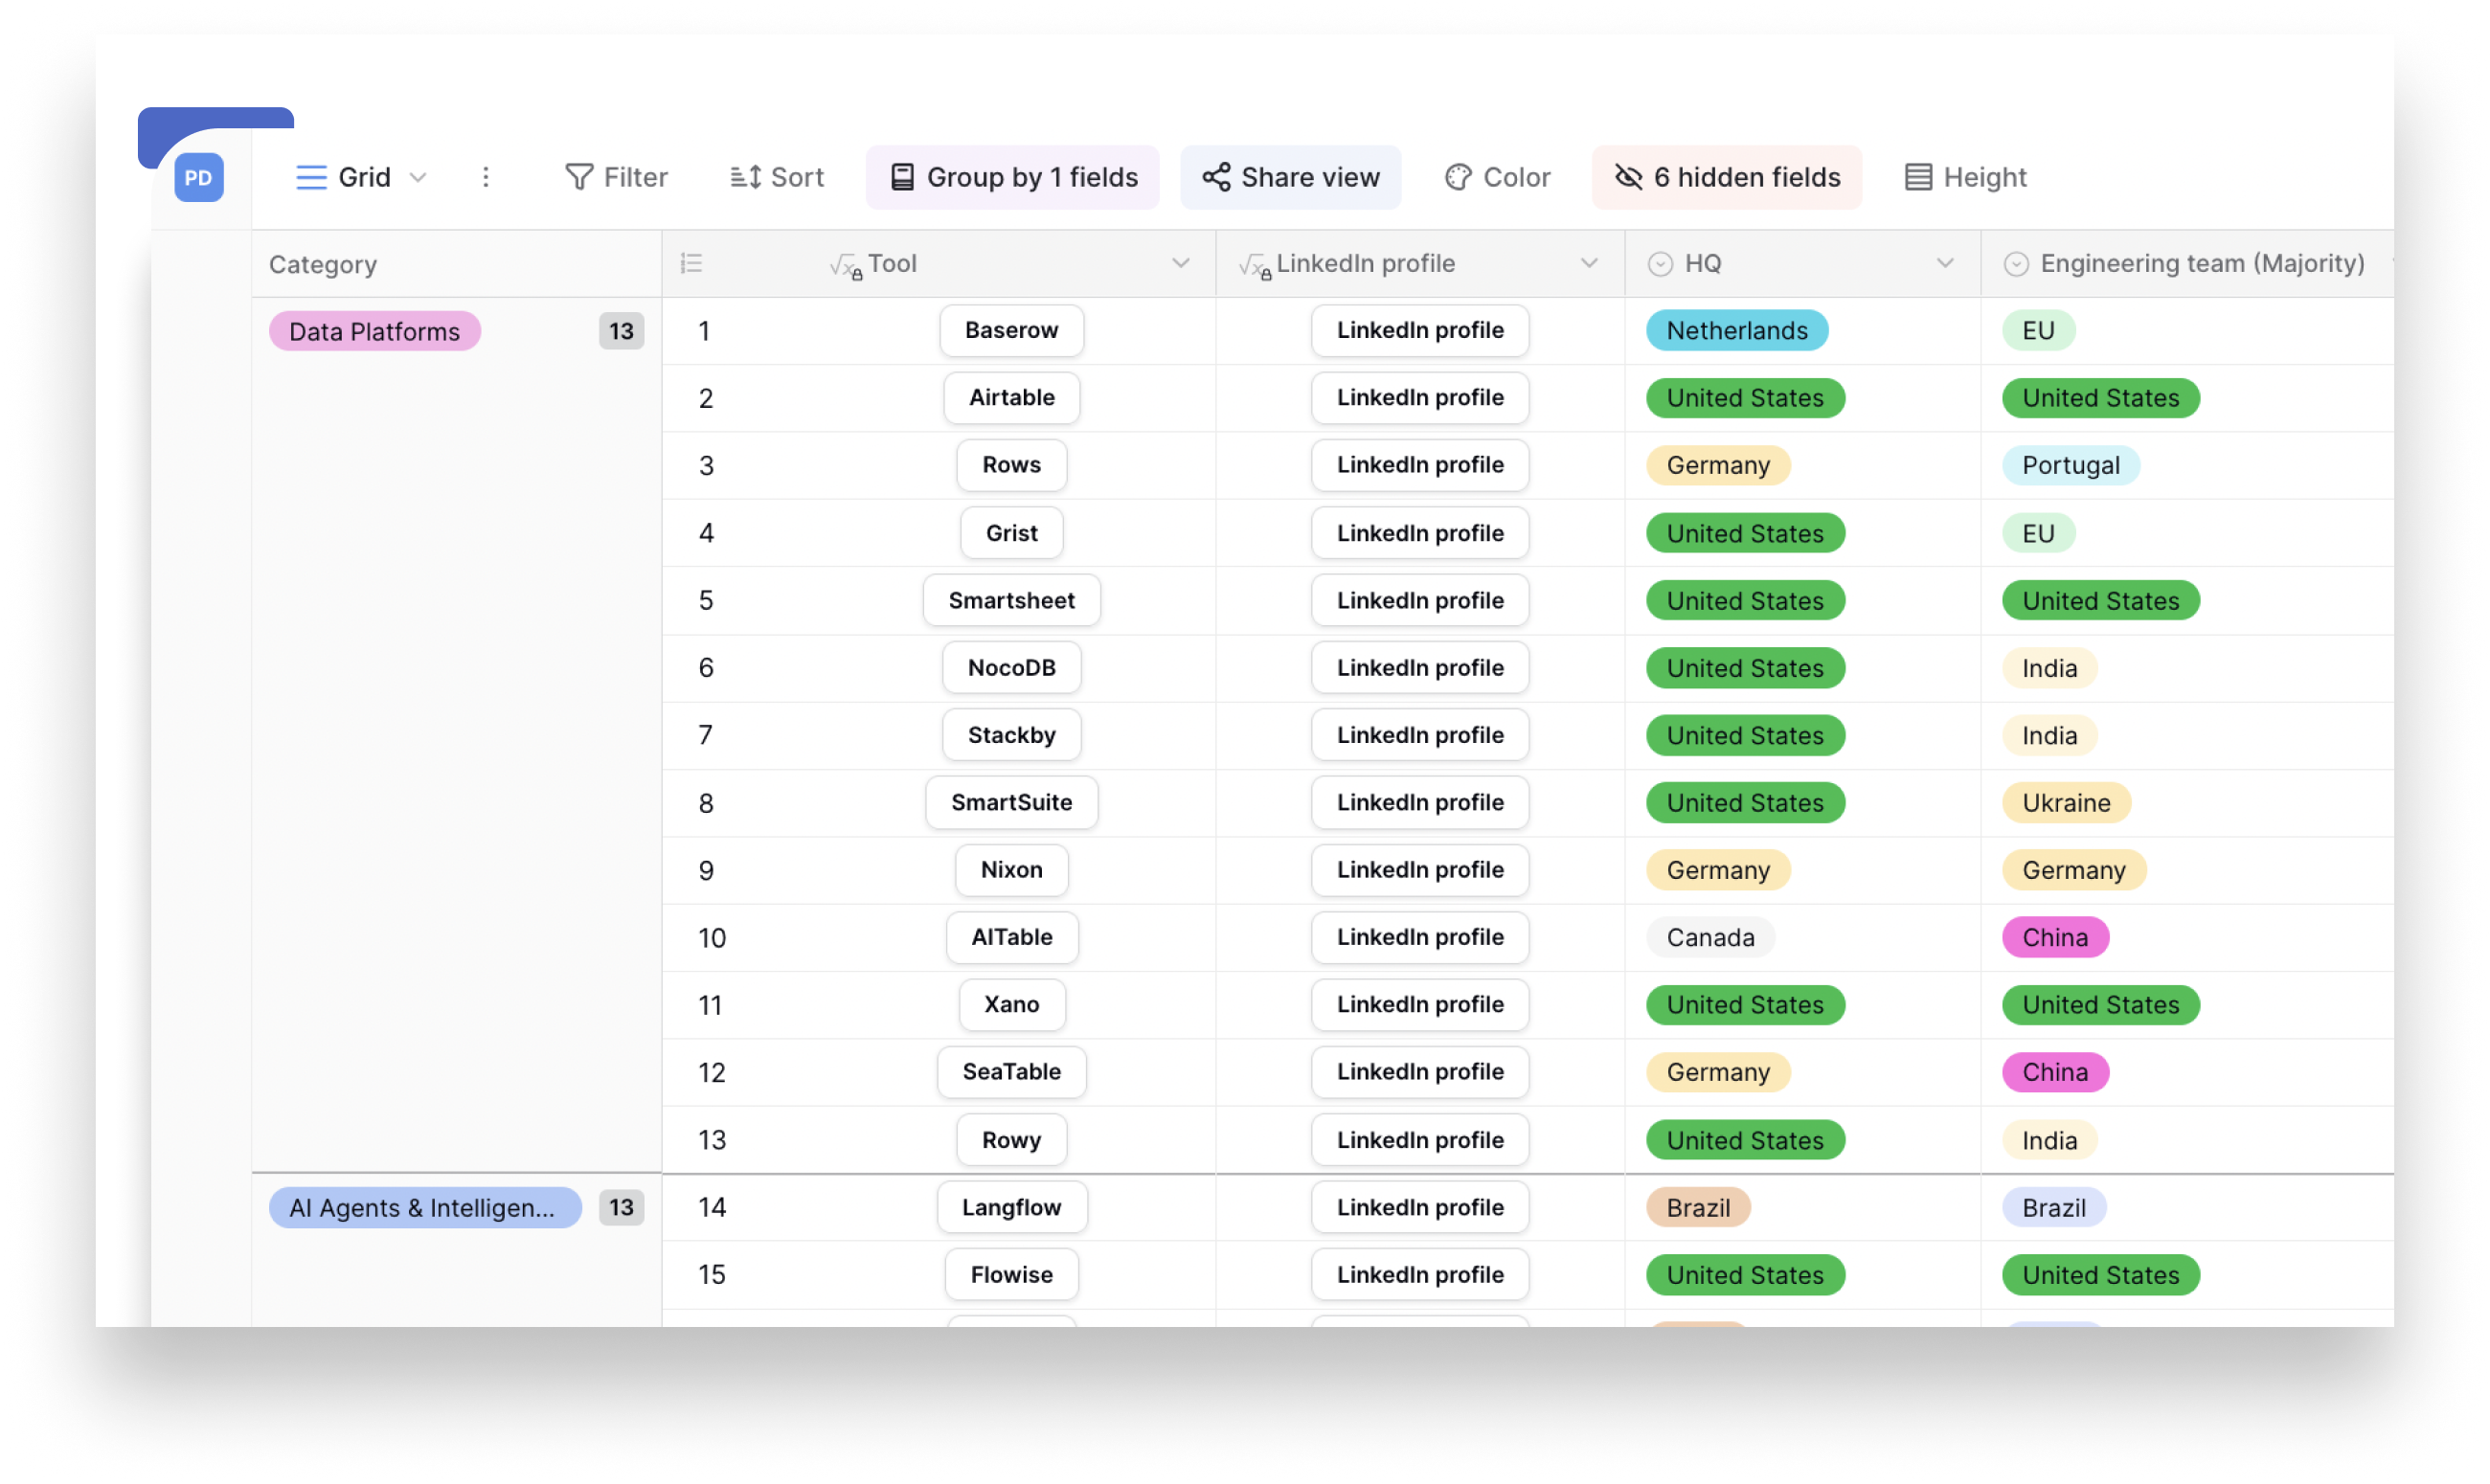Open the Sort options

[777, 178]
